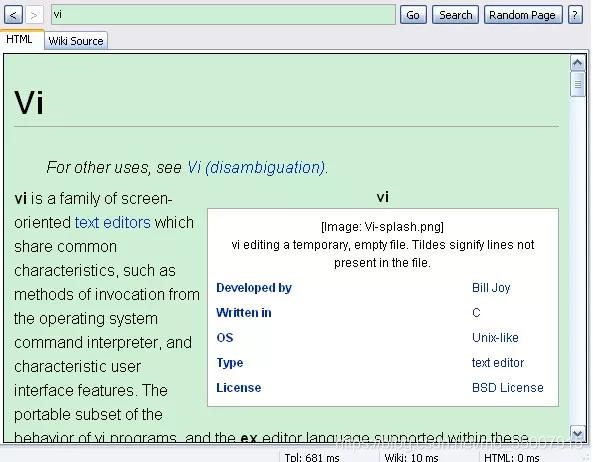
Task: Grab the vertical scrollbar thumb
Action: 577,84
